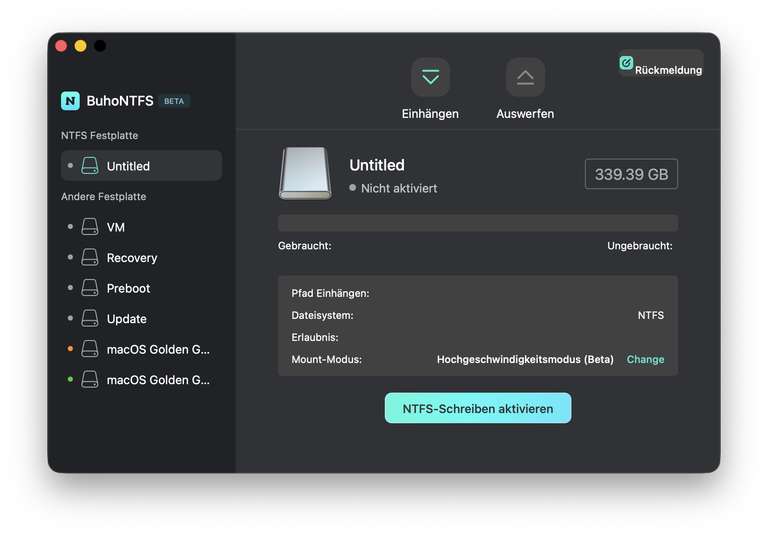Click the Erlaubnis label
The height and width of the screenshot is (536, 768).
(314, 338)
